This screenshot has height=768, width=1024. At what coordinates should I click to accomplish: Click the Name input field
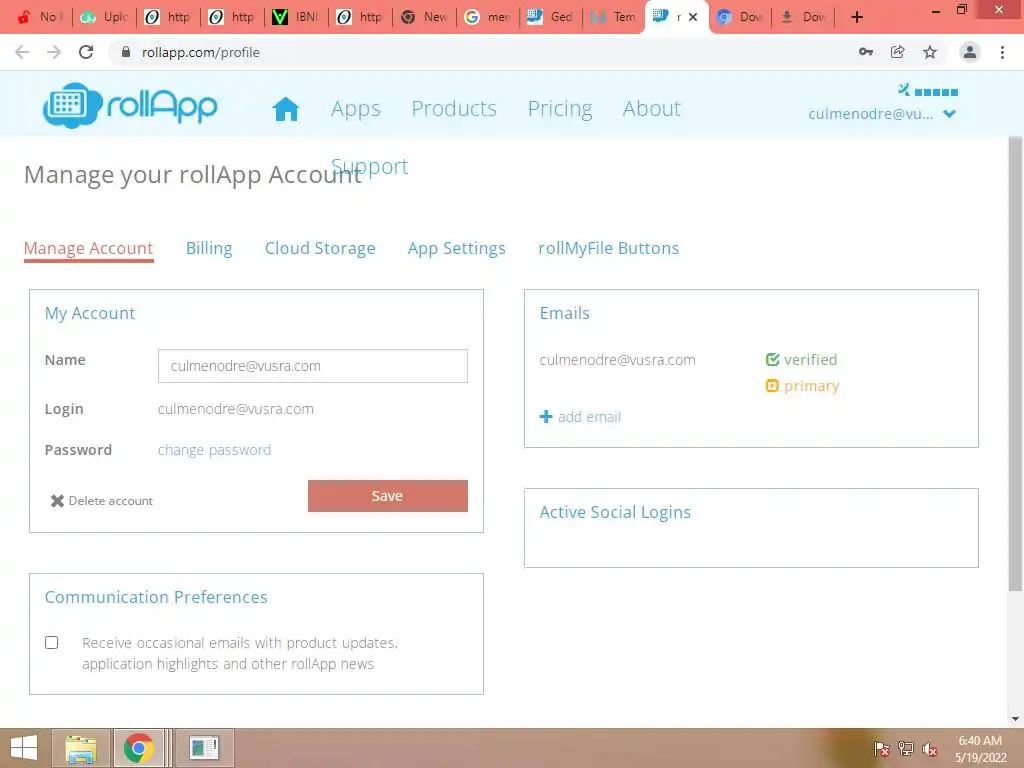coord(313,366)
